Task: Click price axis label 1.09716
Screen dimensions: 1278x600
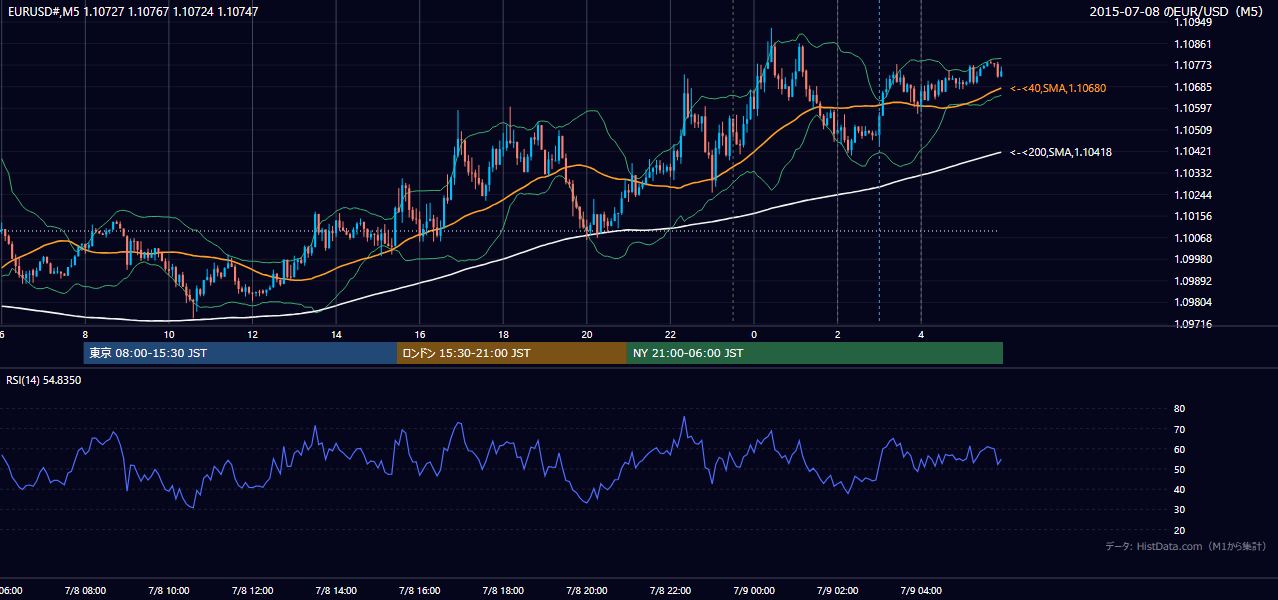Action: (1192, 324)
